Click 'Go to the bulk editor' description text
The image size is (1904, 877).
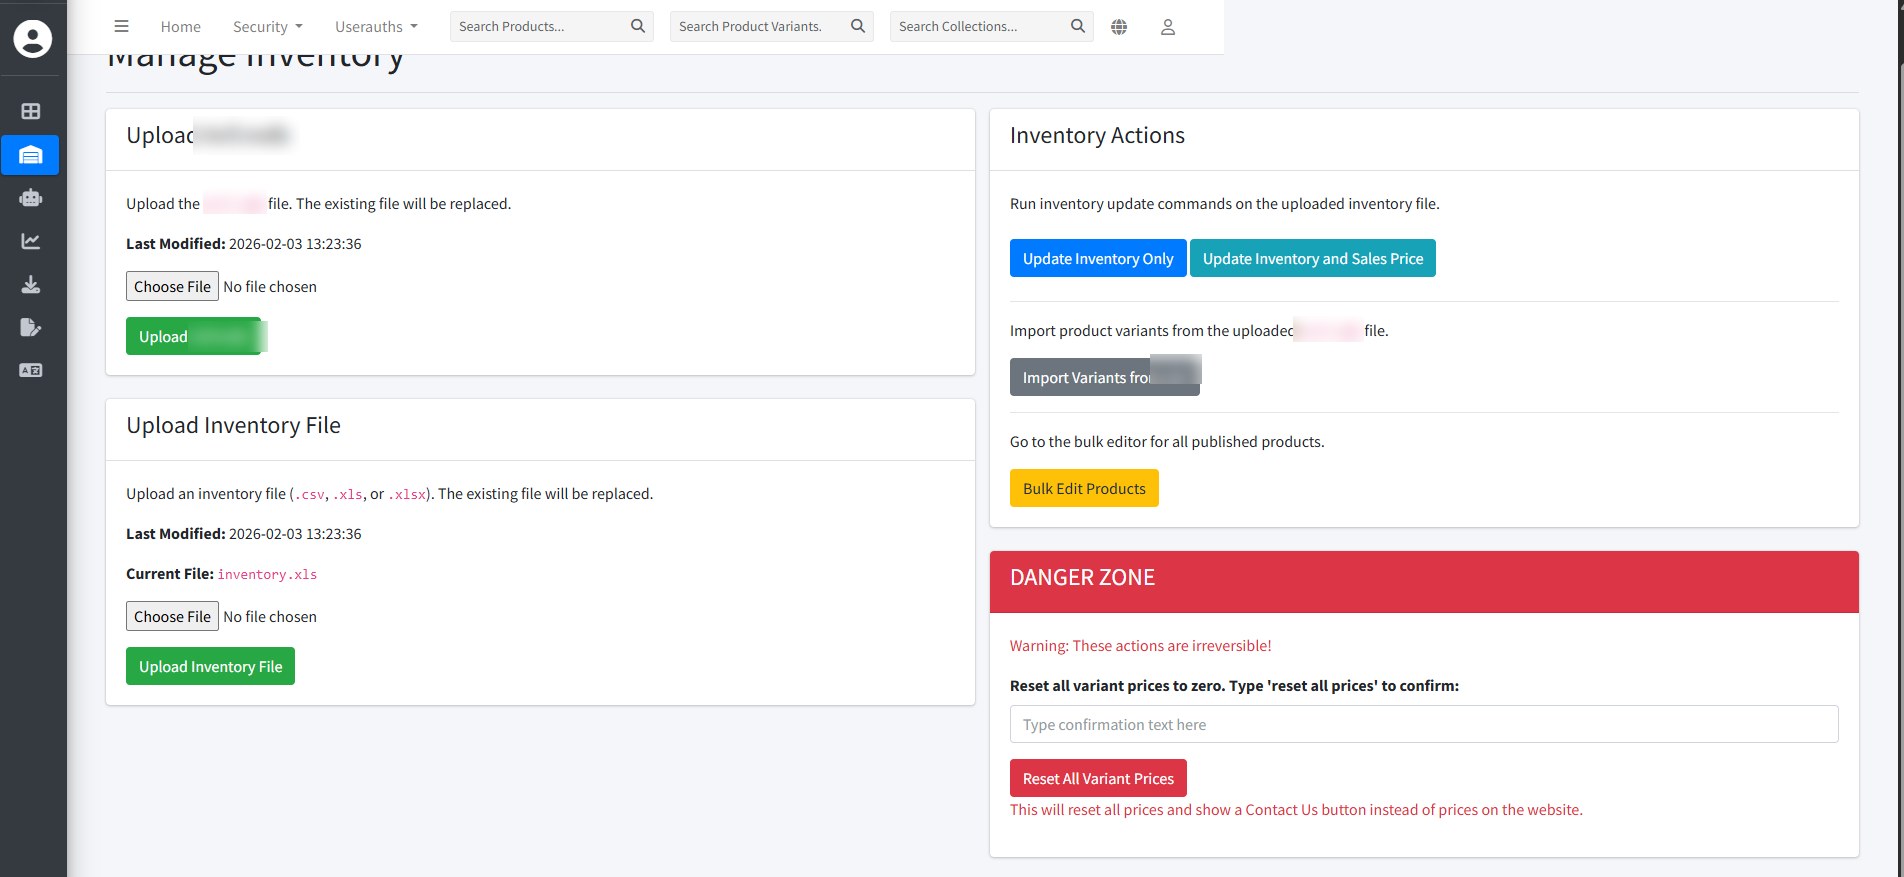(x=1167, y=442)
